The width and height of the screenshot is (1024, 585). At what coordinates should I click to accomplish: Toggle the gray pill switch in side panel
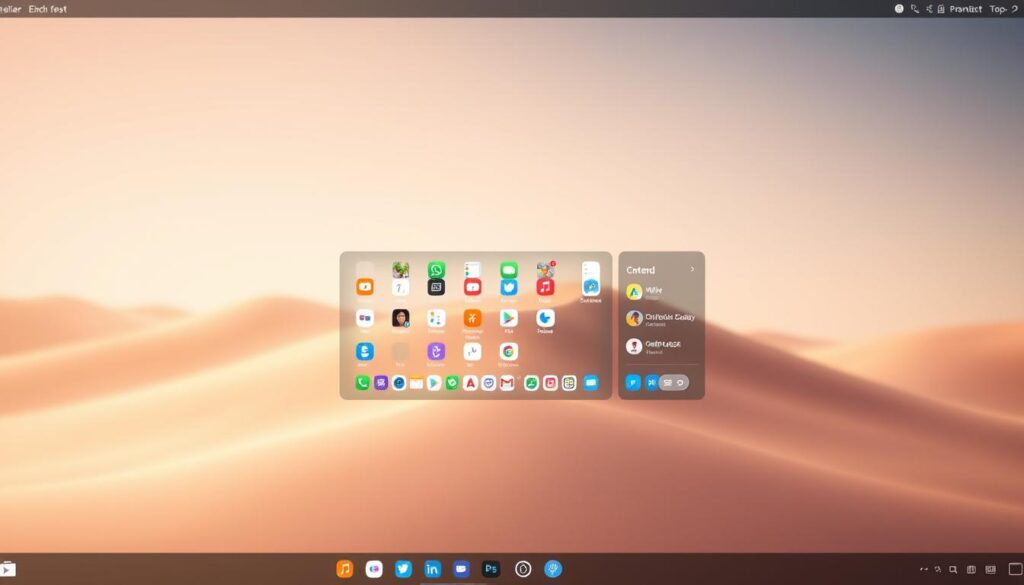click(x=673, y=383)
